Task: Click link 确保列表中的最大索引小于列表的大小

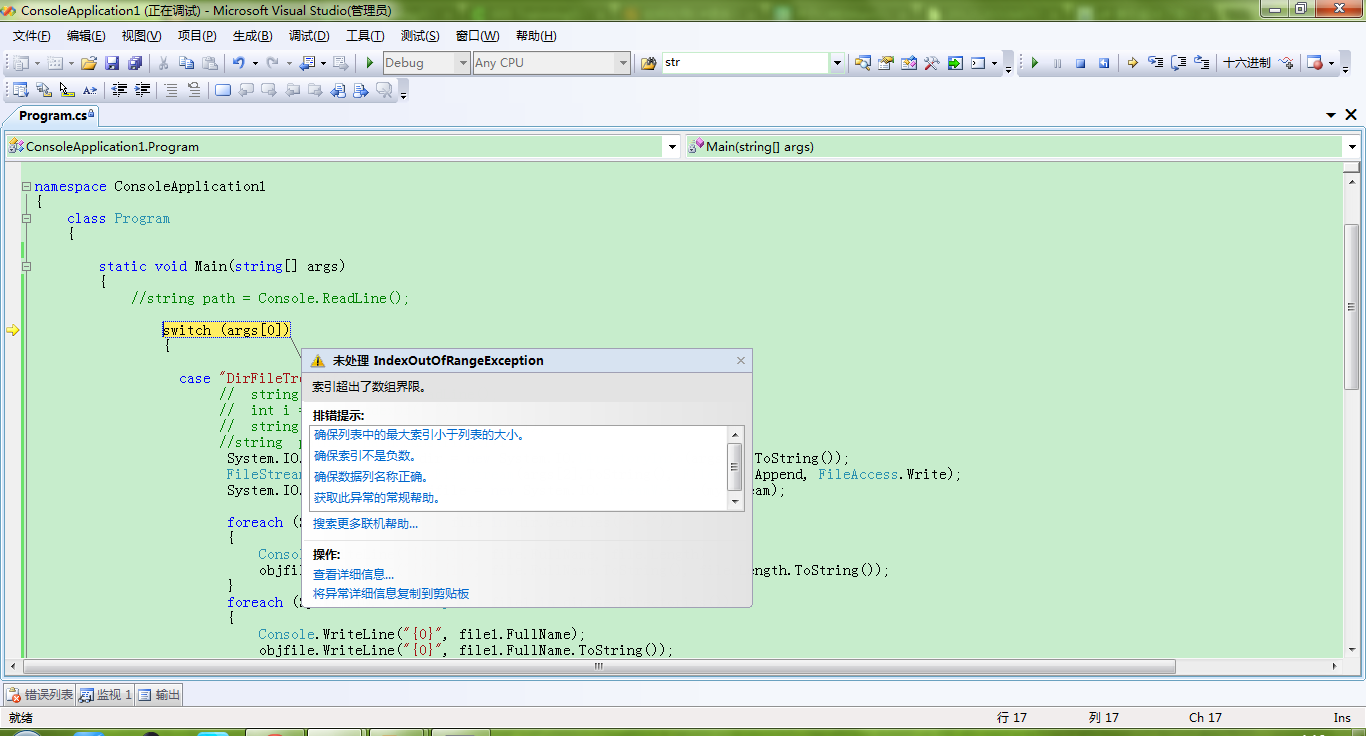Action: point(419,435)
